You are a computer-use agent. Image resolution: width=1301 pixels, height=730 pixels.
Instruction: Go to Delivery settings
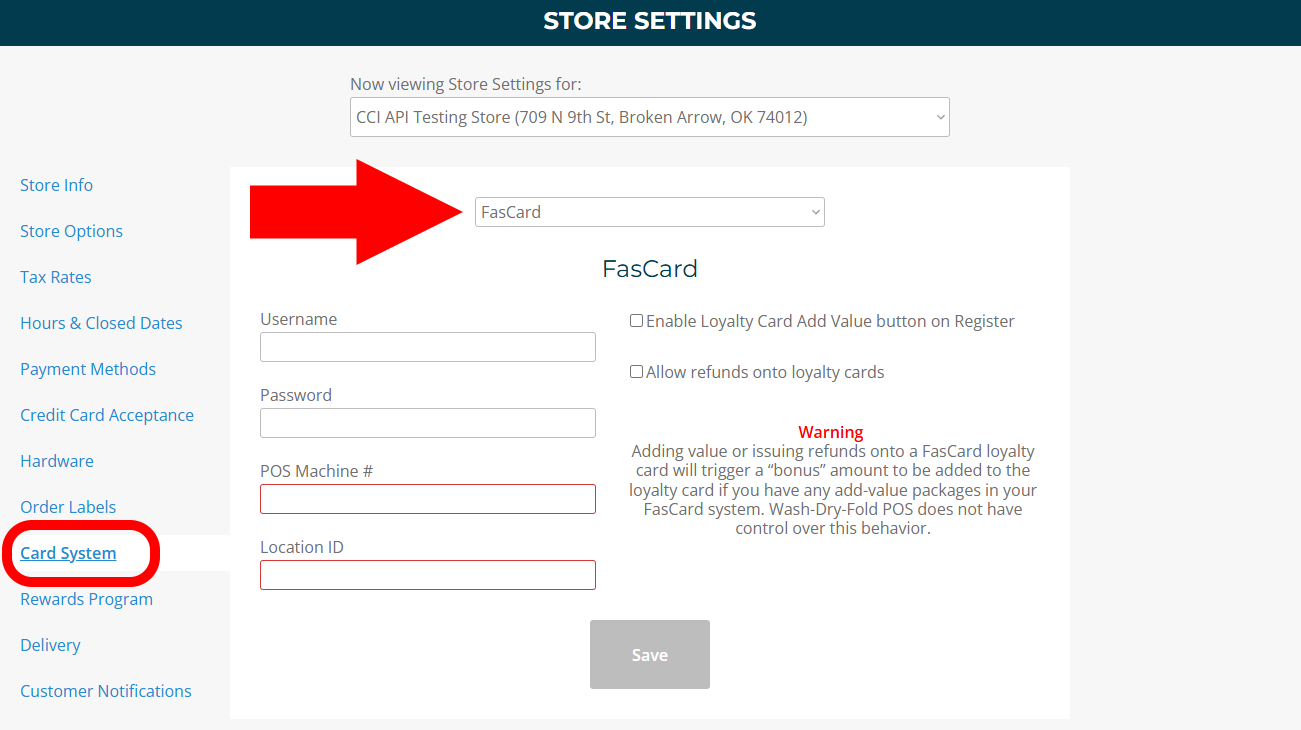click(x=50, y=645)
